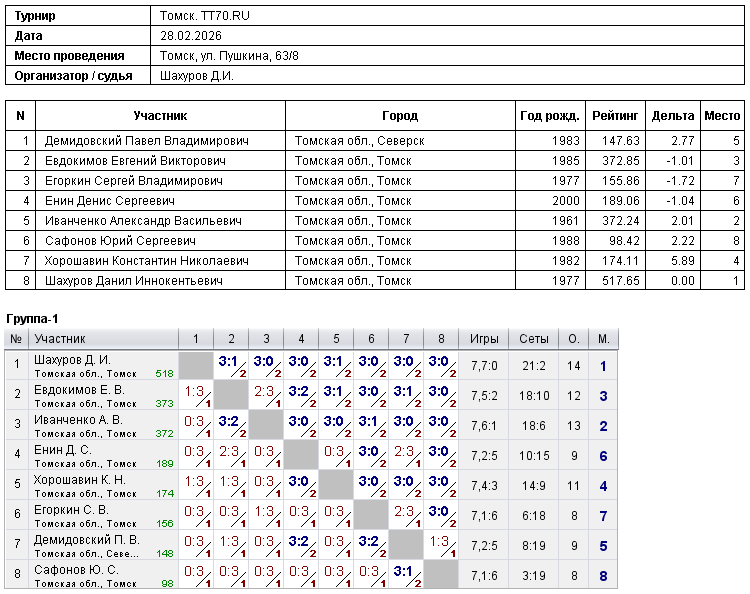Click venue address Томск, ул. Пушкина, 63/8

click(x=229, y=56)
